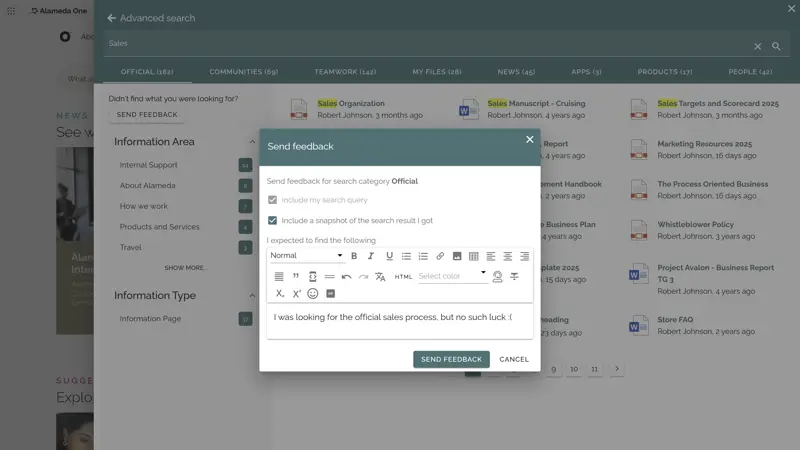Viewport: 800px width, 450px height.
Task: Switch to the Apps tab
Action: 586,72
